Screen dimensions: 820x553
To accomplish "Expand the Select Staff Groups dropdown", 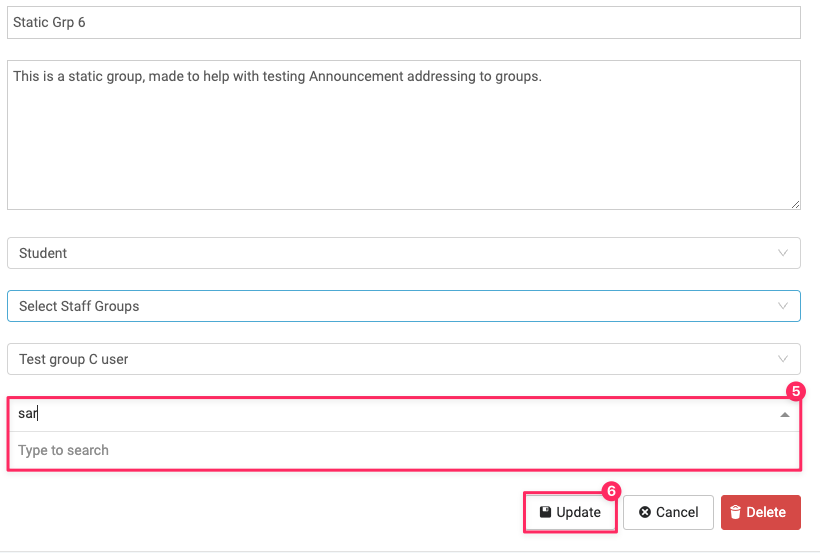I will 403,306.
